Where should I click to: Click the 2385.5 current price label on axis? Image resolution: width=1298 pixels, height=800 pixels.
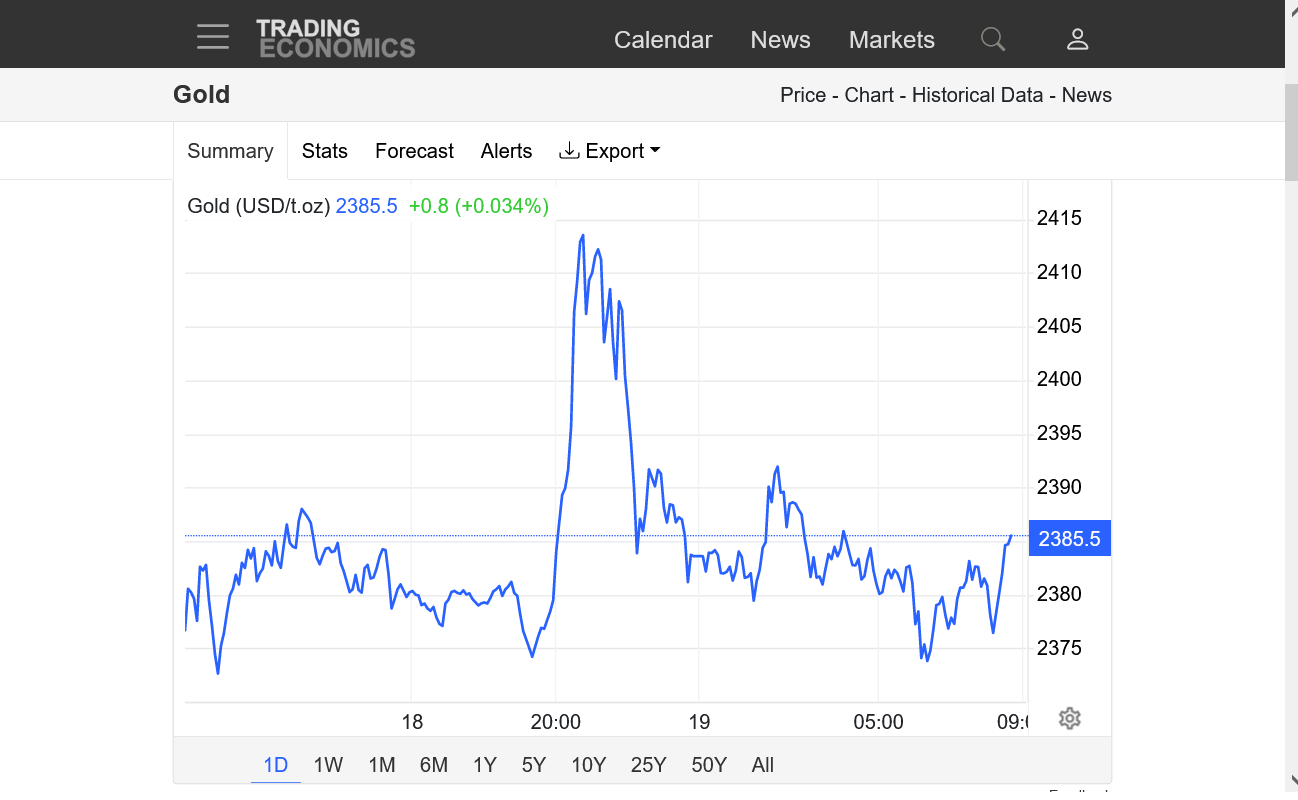pyautogui.click(x=1070, y=539)
